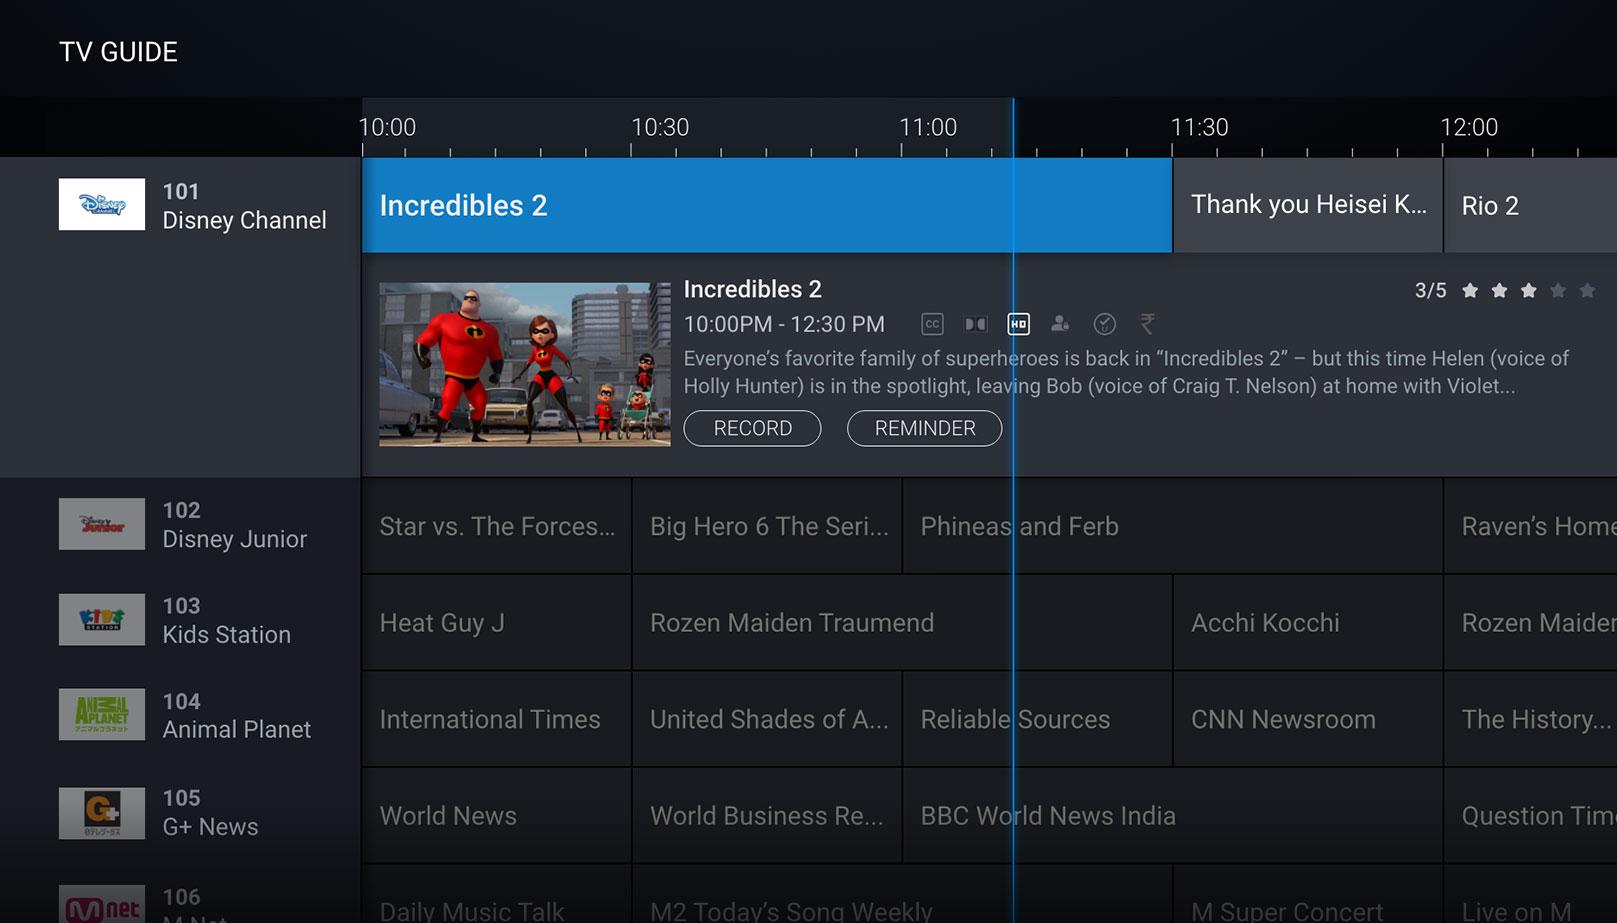Select the G+ News logo
1617x923 pixels.
point(102,813)
